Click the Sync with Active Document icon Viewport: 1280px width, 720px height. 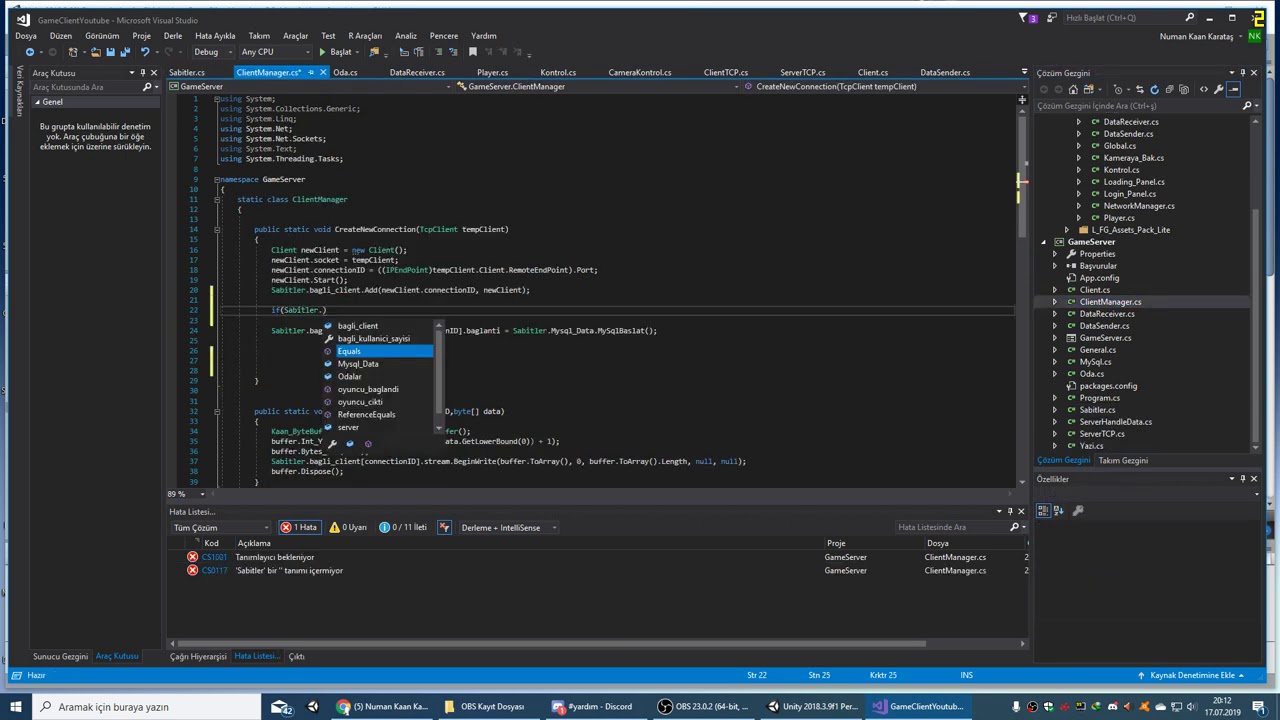tap(1140, 89)
